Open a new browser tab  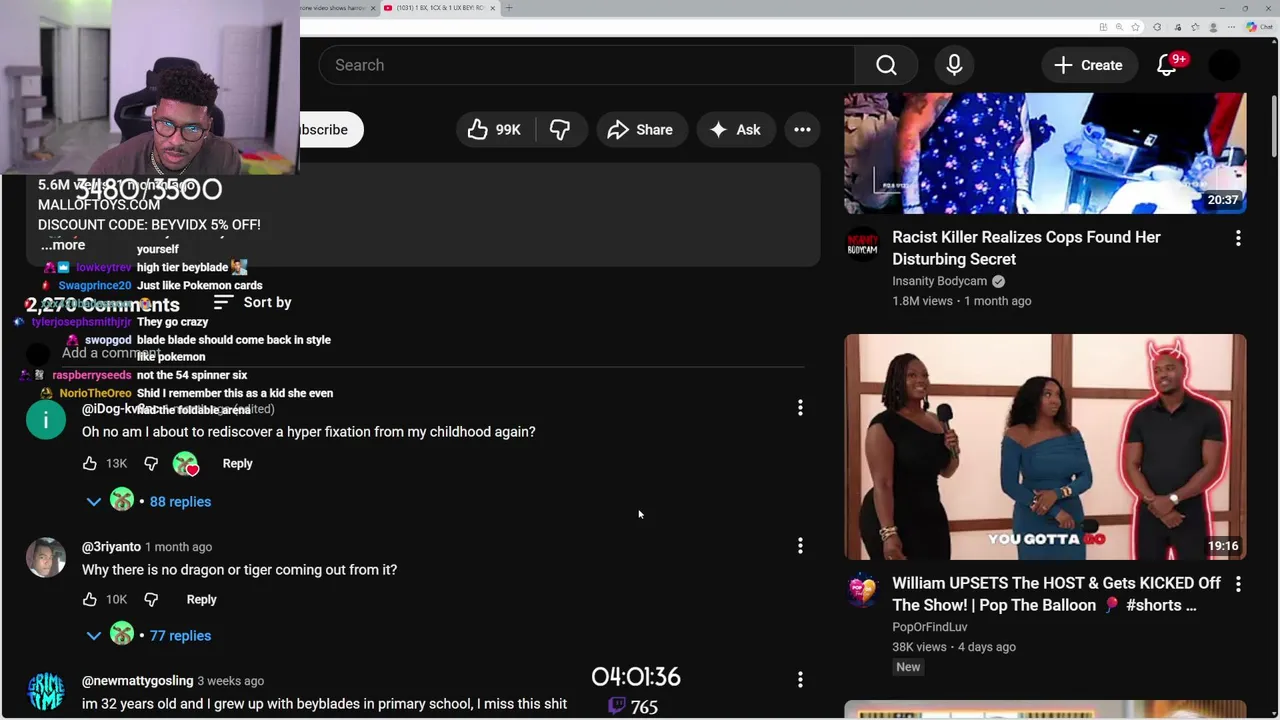[x=508, y=8]
